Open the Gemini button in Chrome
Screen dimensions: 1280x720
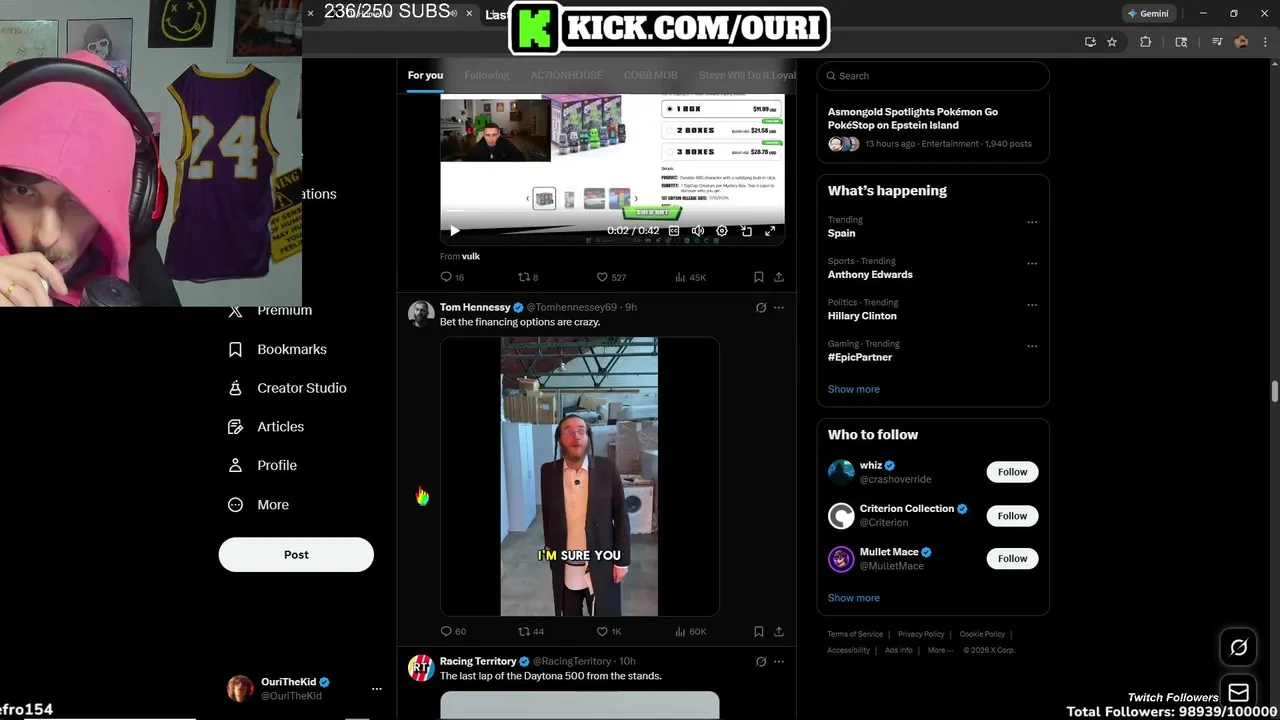pos(1147,14)
